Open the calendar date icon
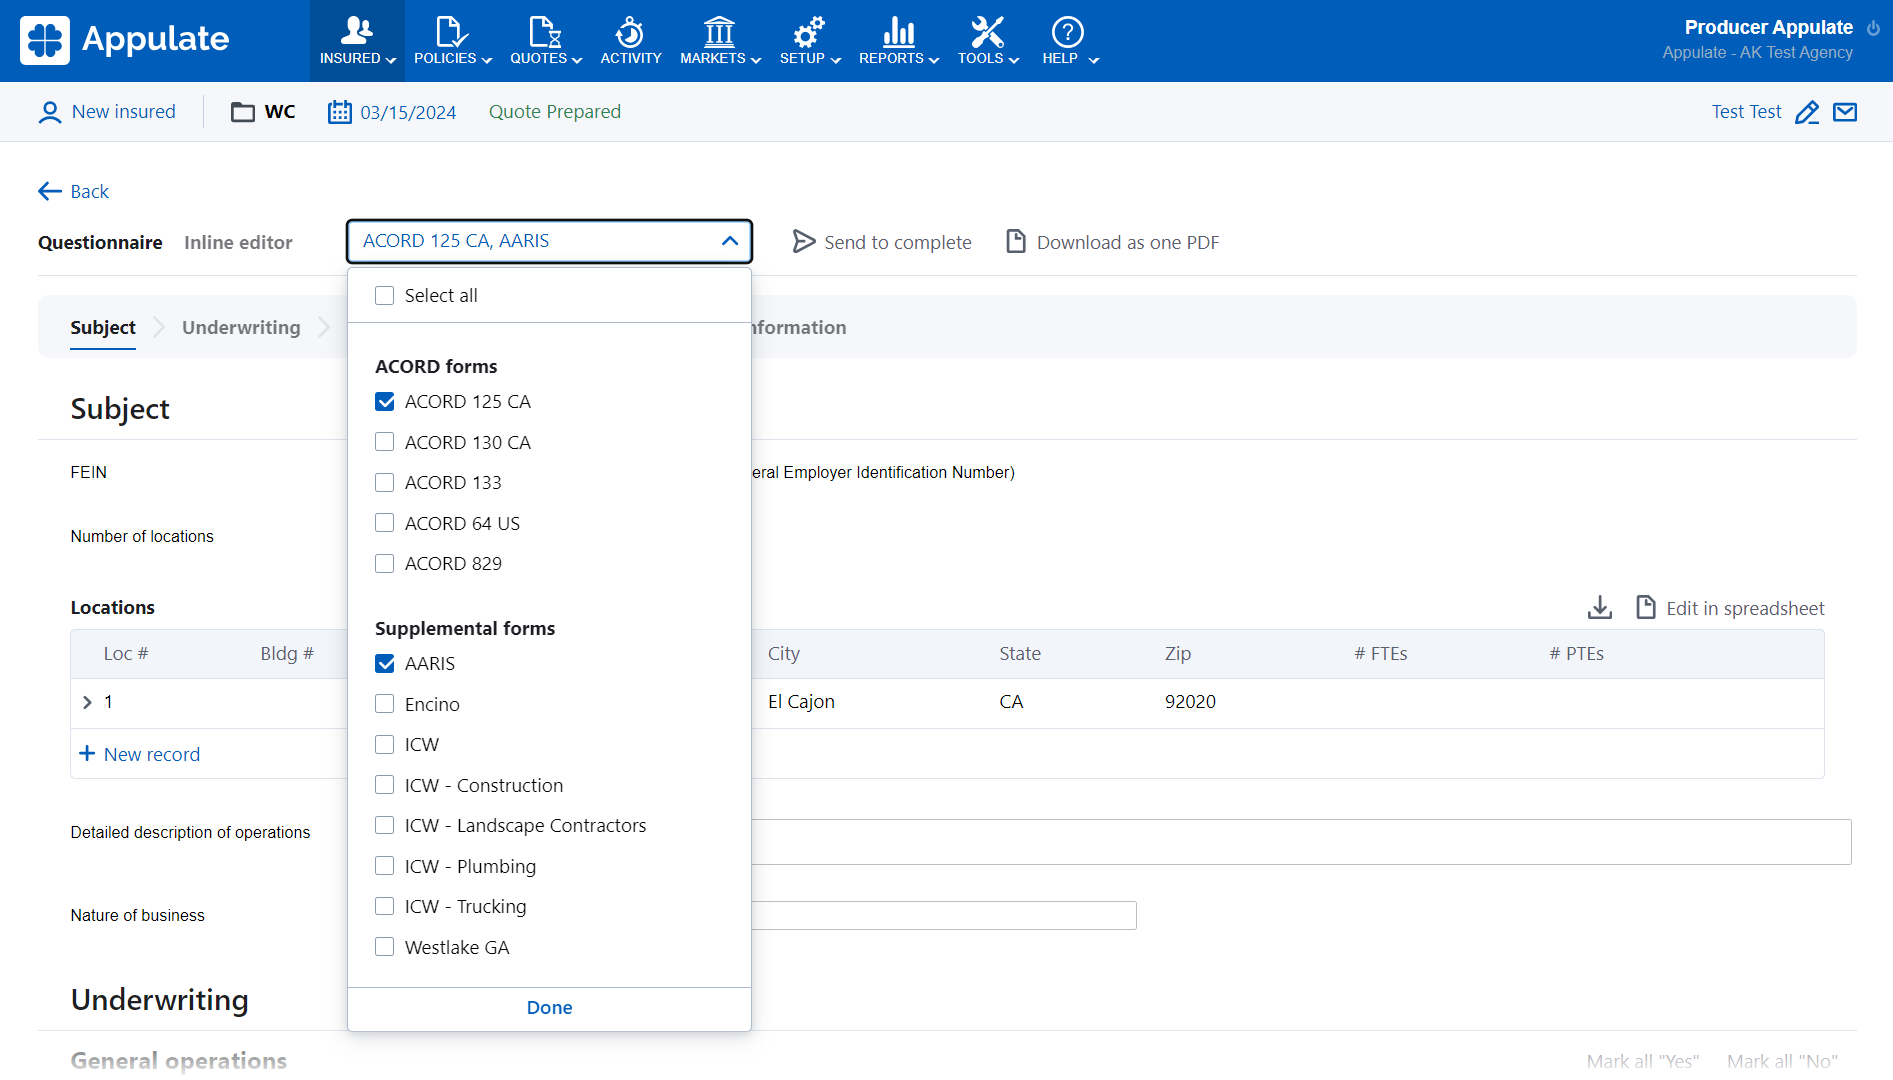Image resolution: width=1893 pixels, height=1080 pixels. click(340, 112)
